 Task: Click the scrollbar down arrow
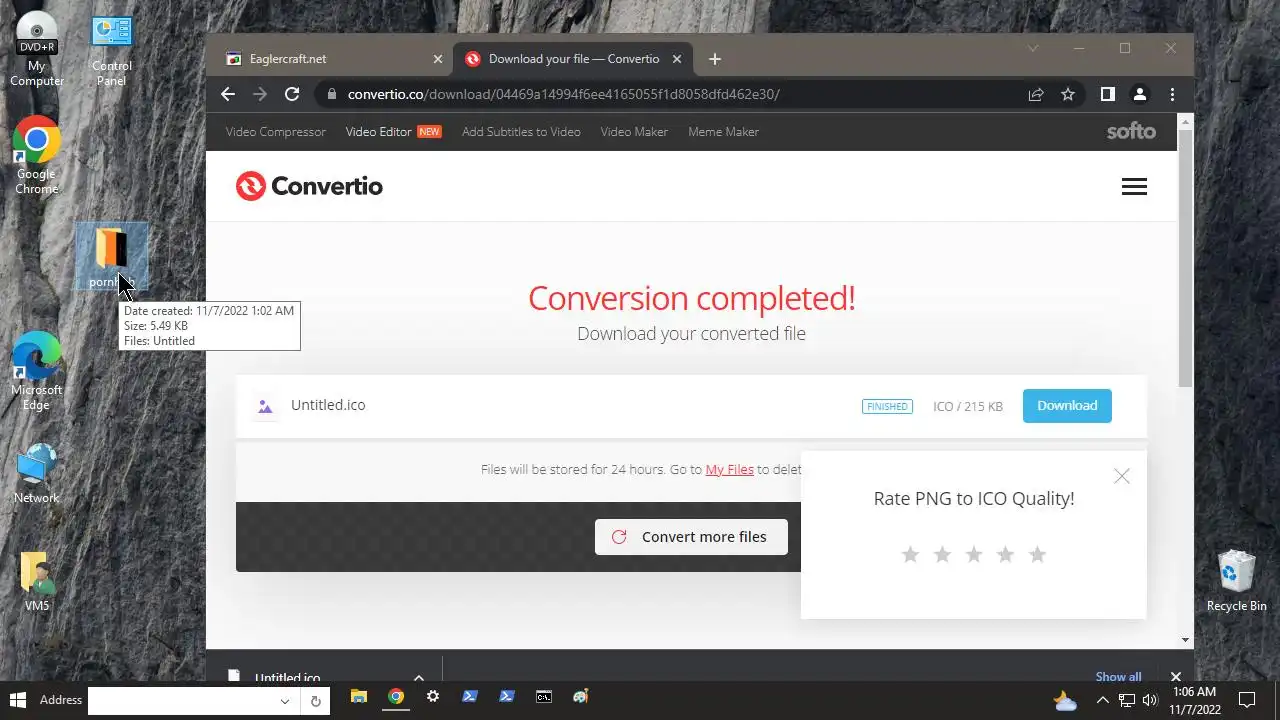coord(1186,640)
